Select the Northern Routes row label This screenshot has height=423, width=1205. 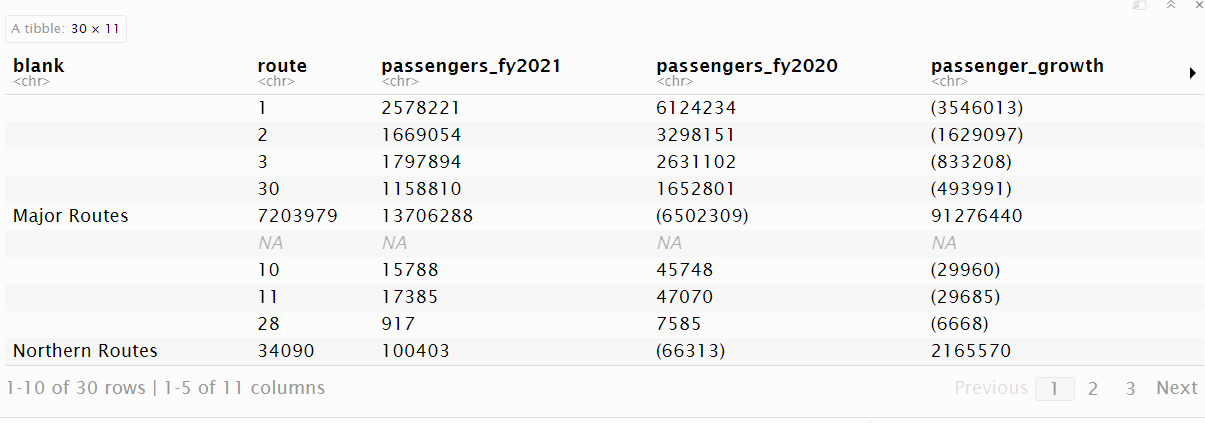pos(85,350)
